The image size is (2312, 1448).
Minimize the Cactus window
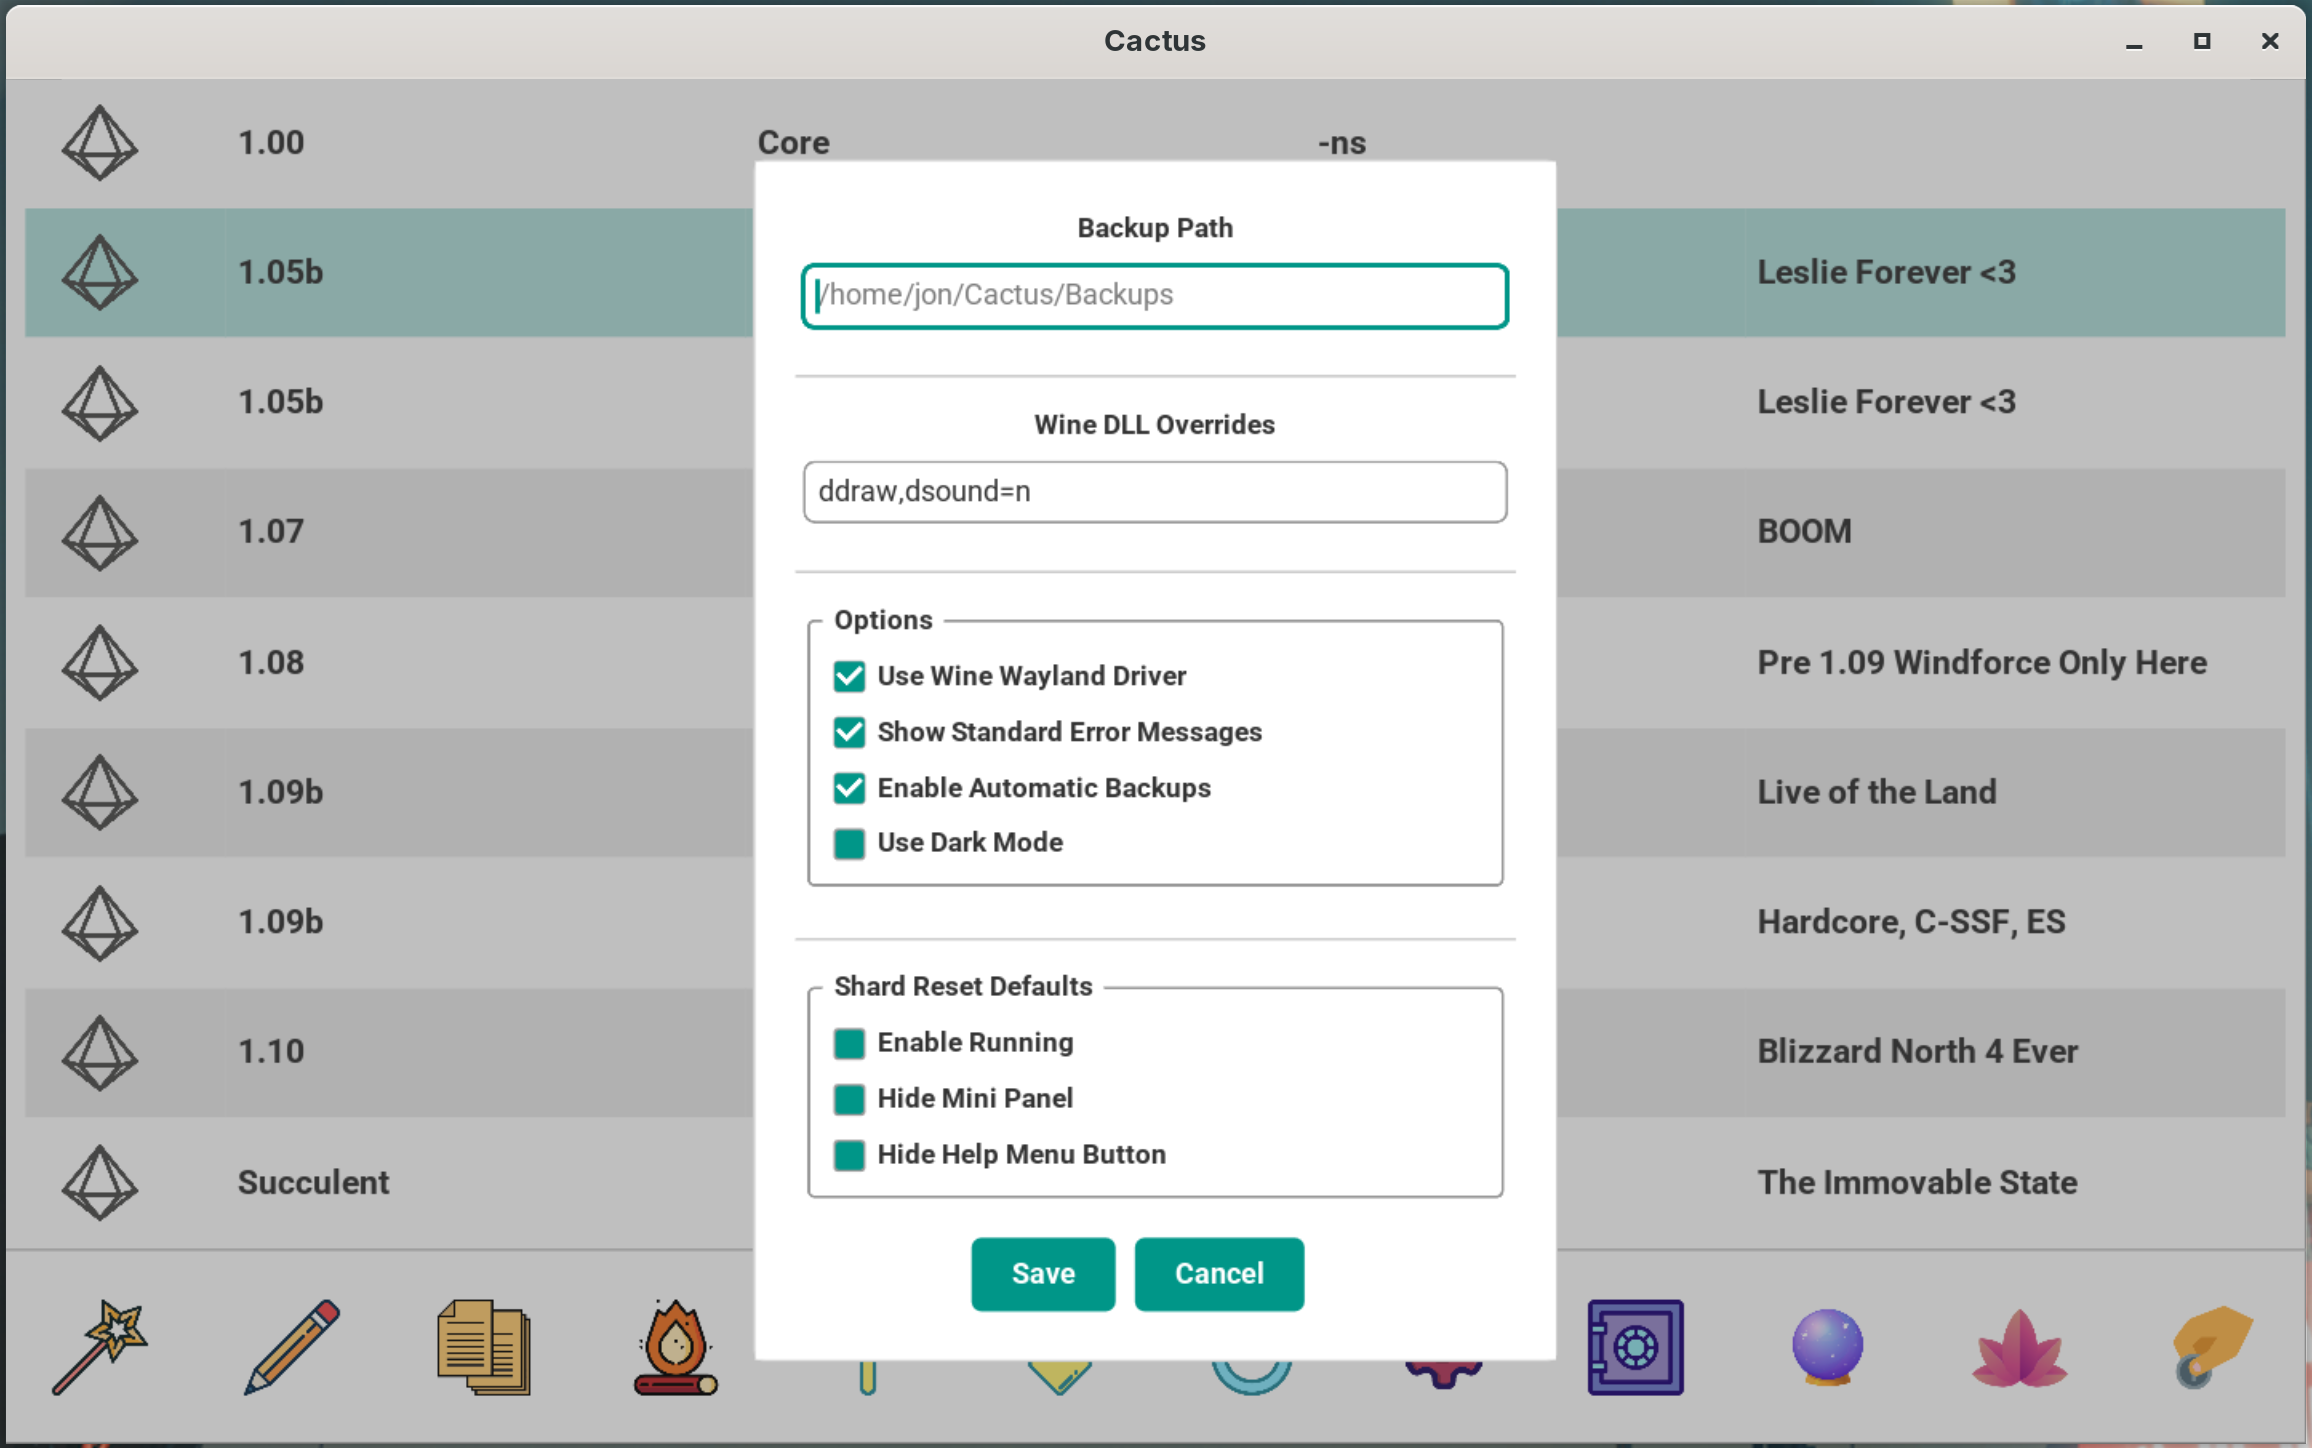[2134, 42]
